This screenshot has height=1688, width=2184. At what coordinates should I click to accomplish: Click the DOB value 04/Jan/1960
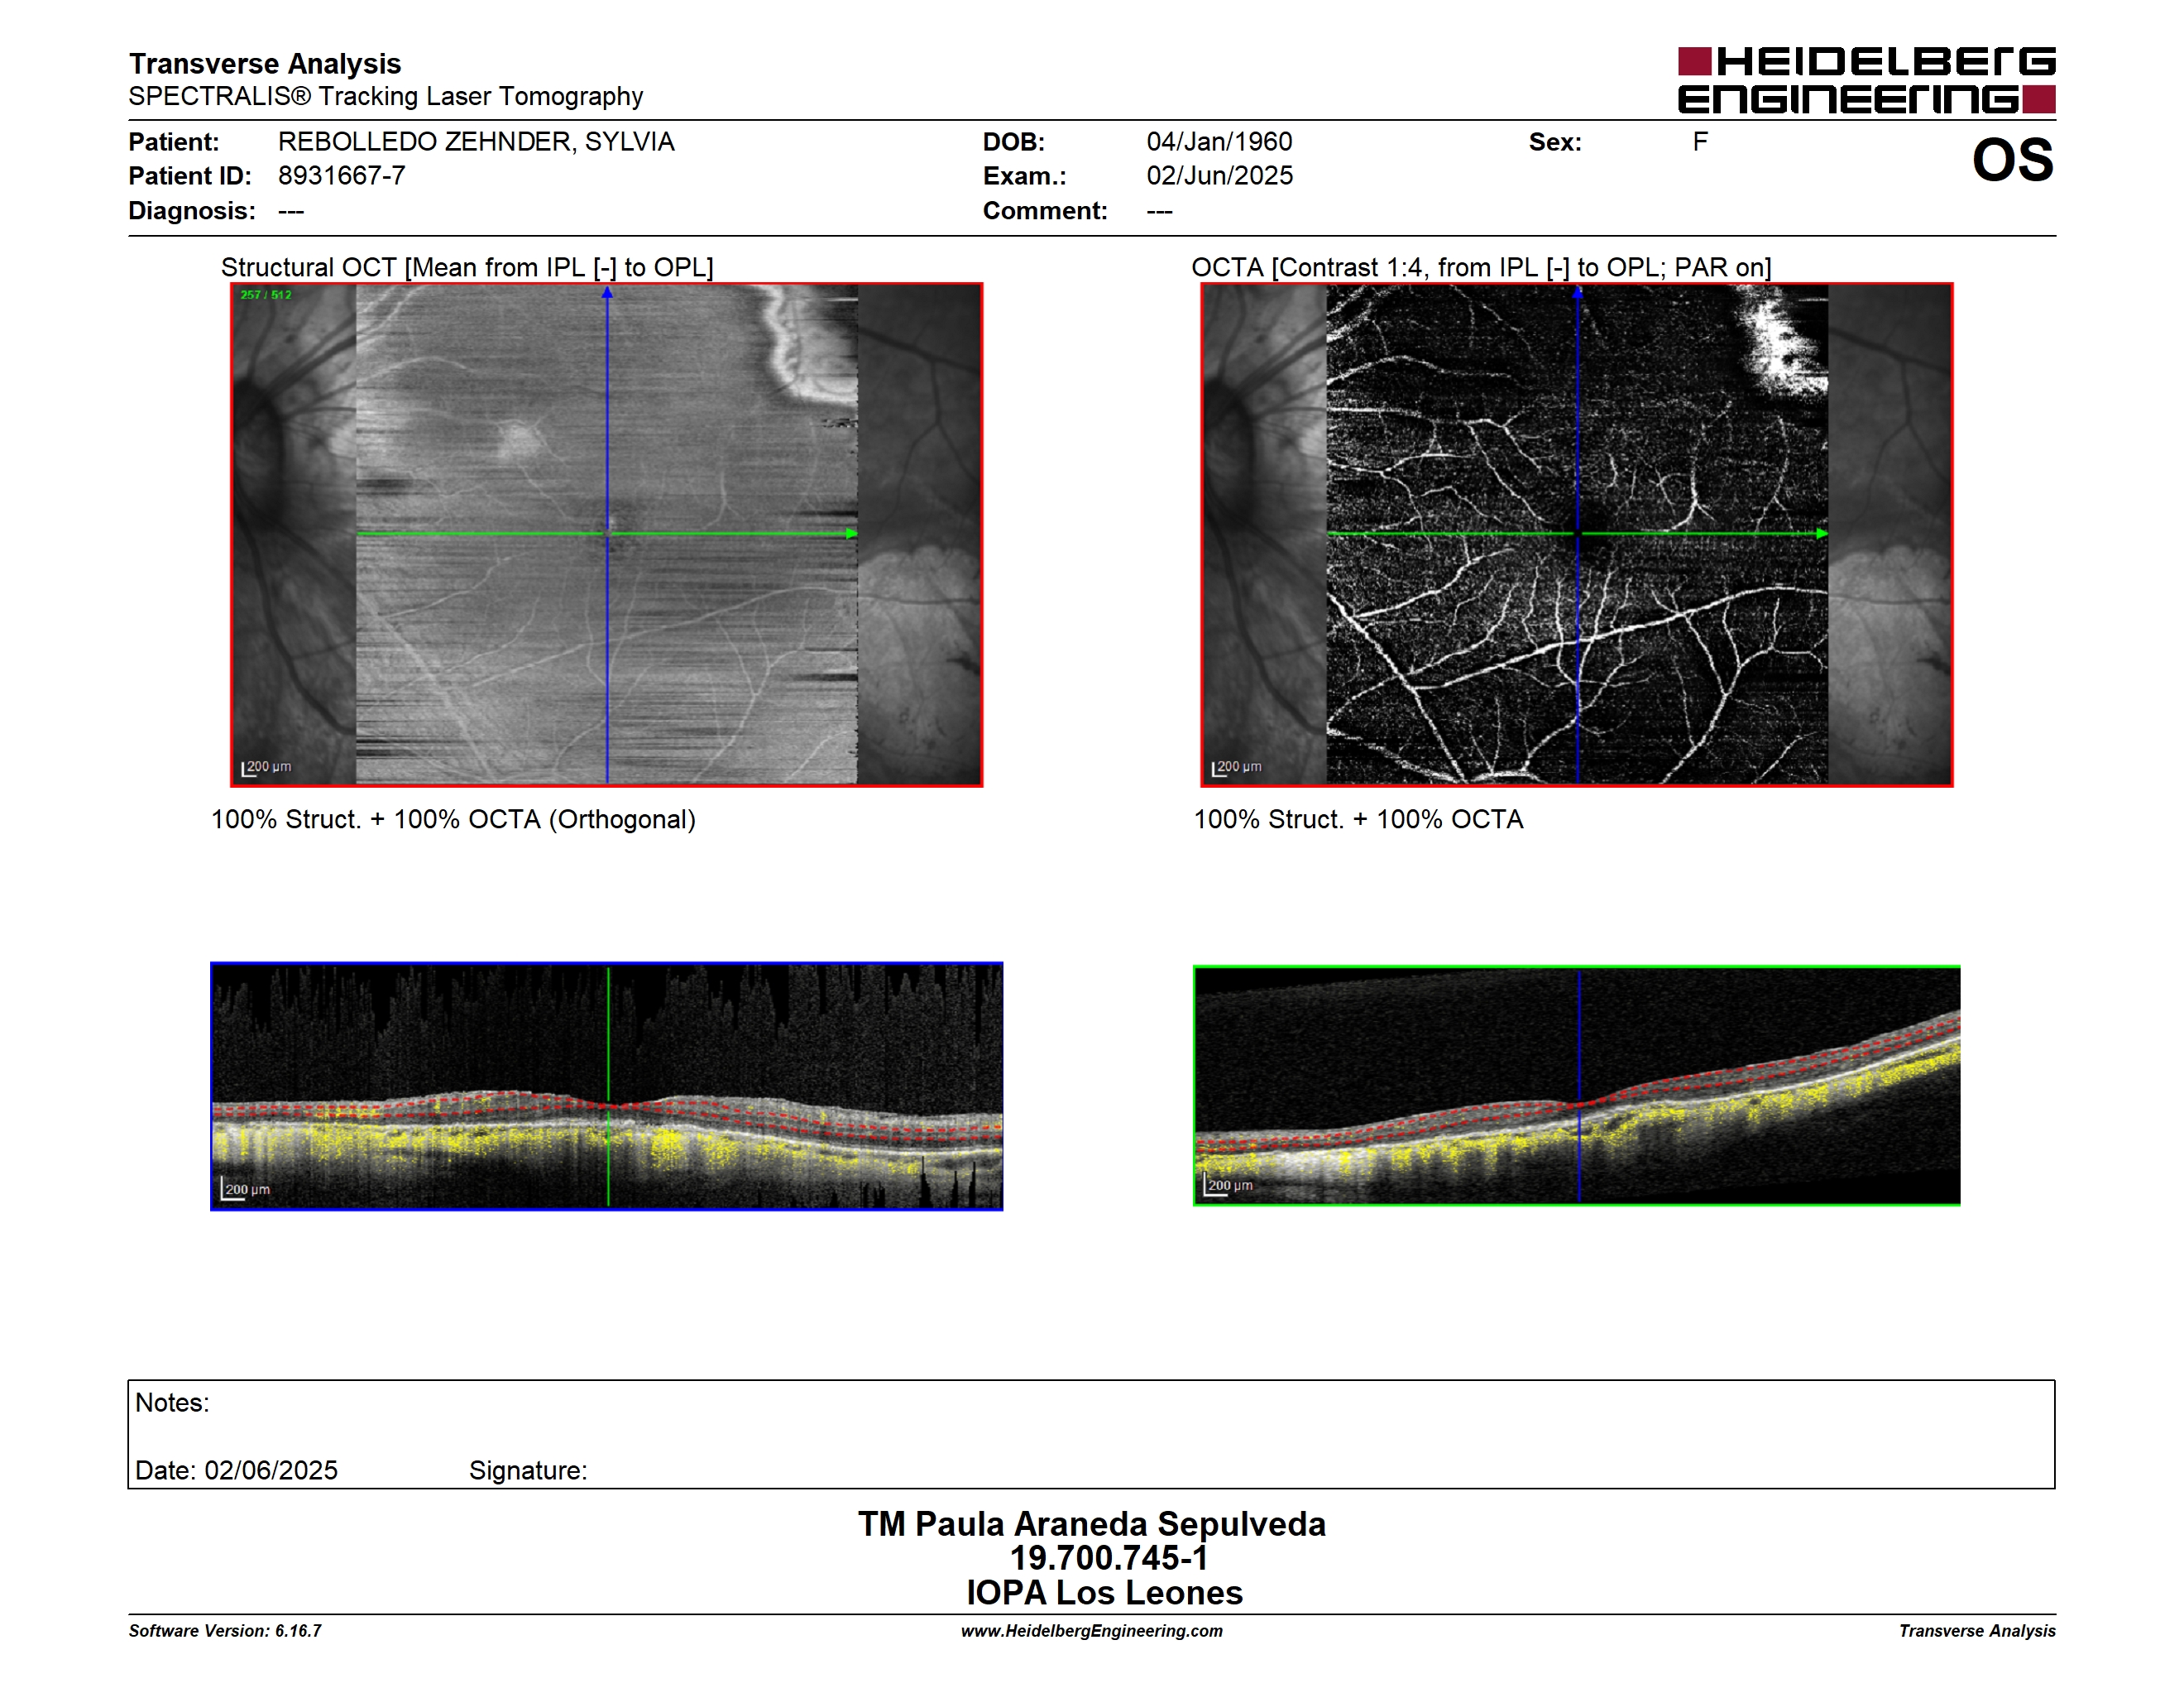click(x=1219, y=142)
